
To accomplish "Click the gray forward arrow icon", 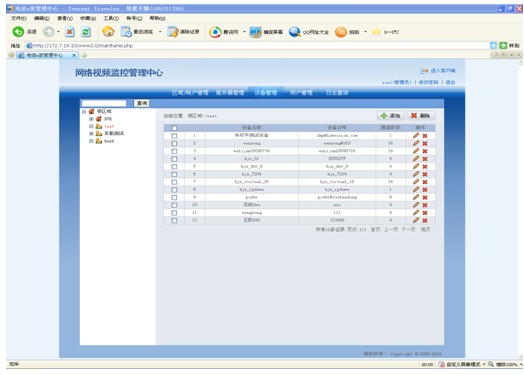I will point(49,32).
